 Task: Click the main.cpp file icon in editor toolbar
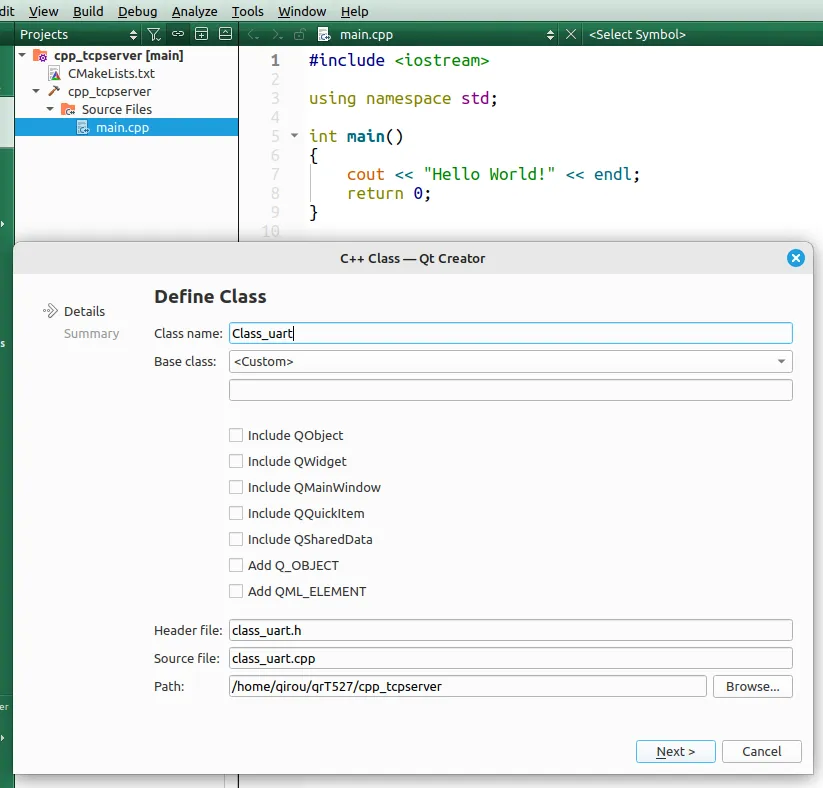(x=324, y=35)
